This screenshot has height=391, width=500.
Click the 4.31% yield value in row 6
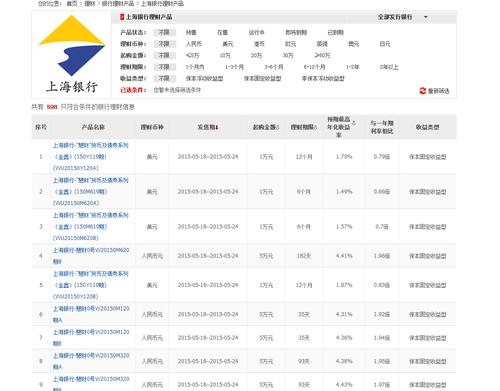pos(344,314)
